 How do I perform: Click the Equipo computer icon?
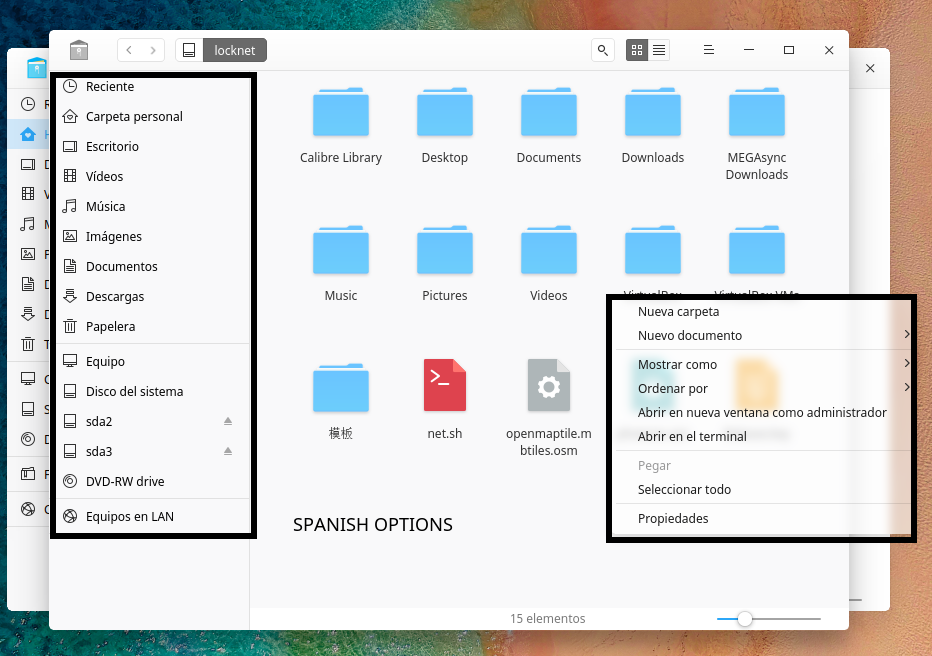(x=70, y=361)
